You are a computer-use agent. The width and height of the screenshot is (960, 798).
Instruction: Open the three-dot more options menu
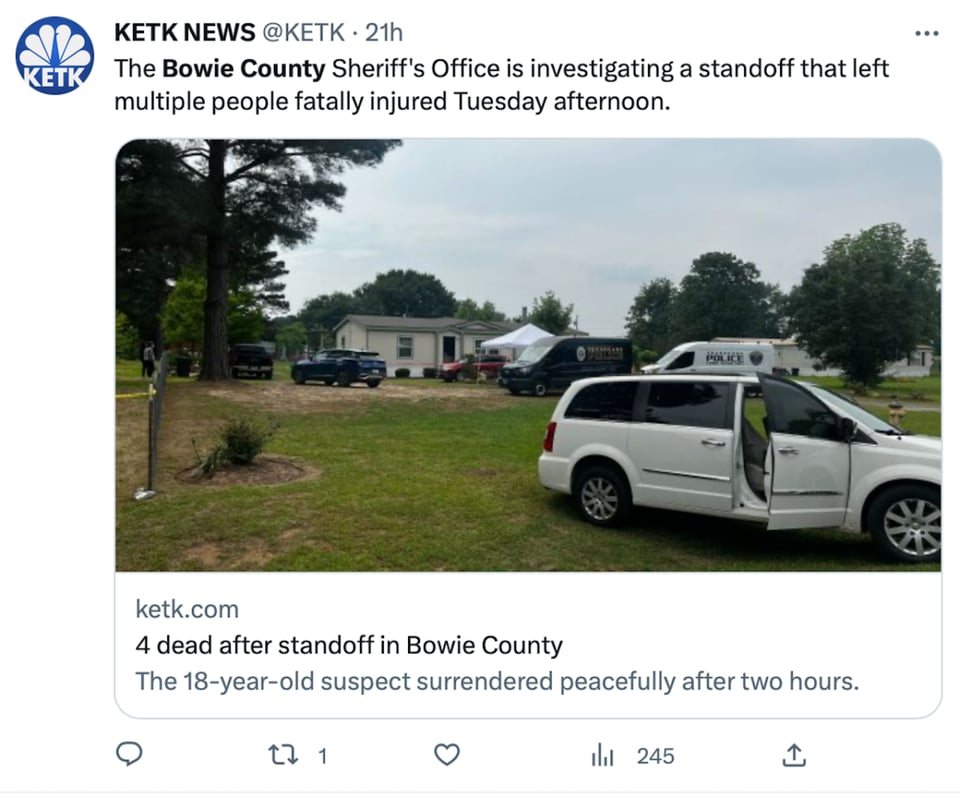(x=926, y=33)
